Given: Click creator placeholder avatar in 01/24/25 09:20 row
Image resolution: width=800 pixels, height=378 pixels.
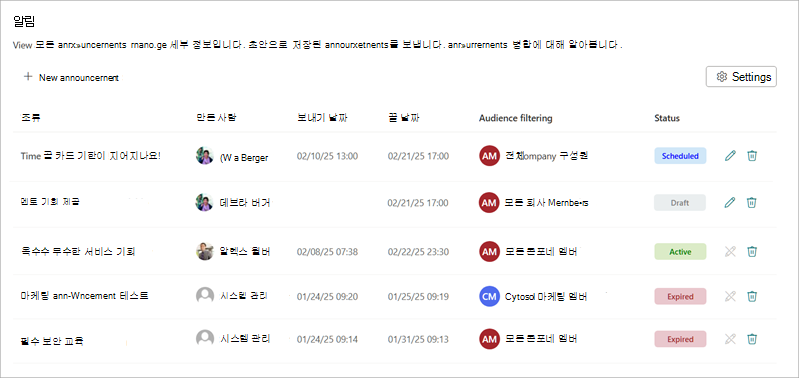Looking at the screenshot, I should tap(205, 296).
